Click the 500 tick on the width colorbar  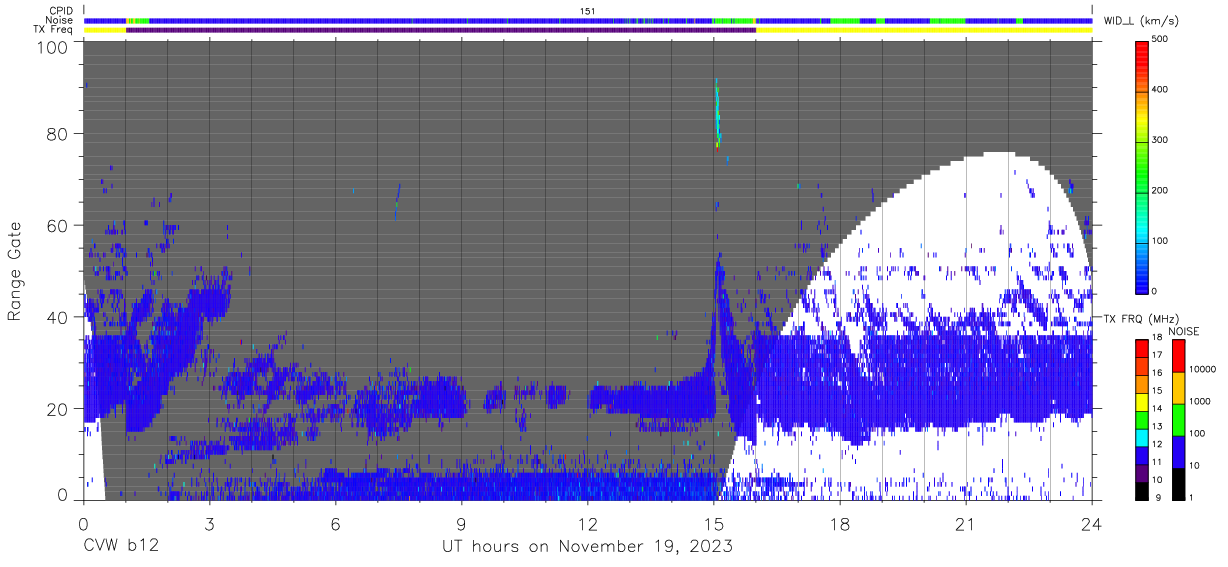pos(1162,39)
